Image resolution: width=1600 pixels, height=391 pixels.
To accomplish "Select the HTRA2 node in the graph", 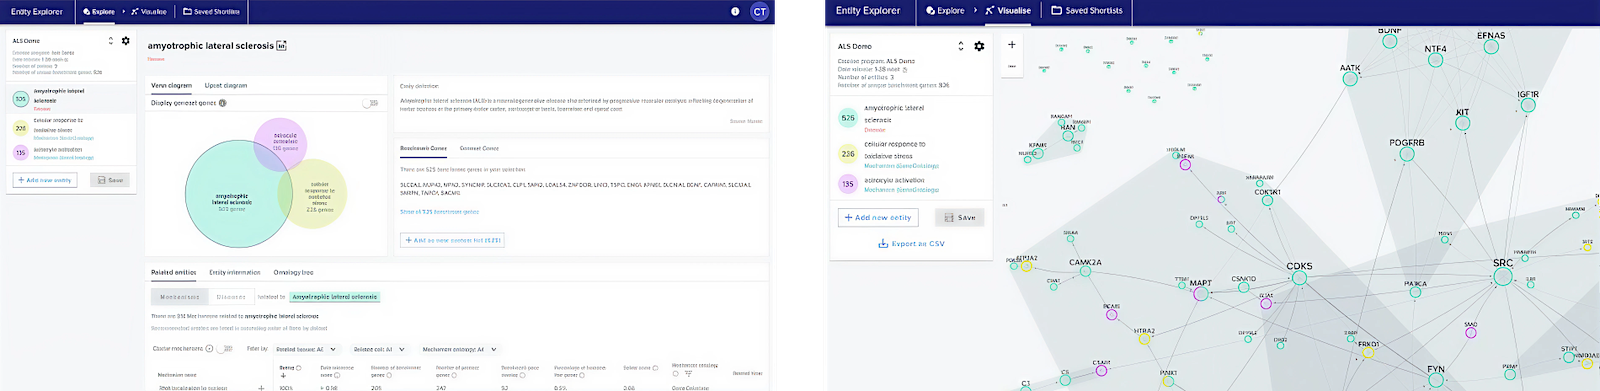I will pos(1144,340).
